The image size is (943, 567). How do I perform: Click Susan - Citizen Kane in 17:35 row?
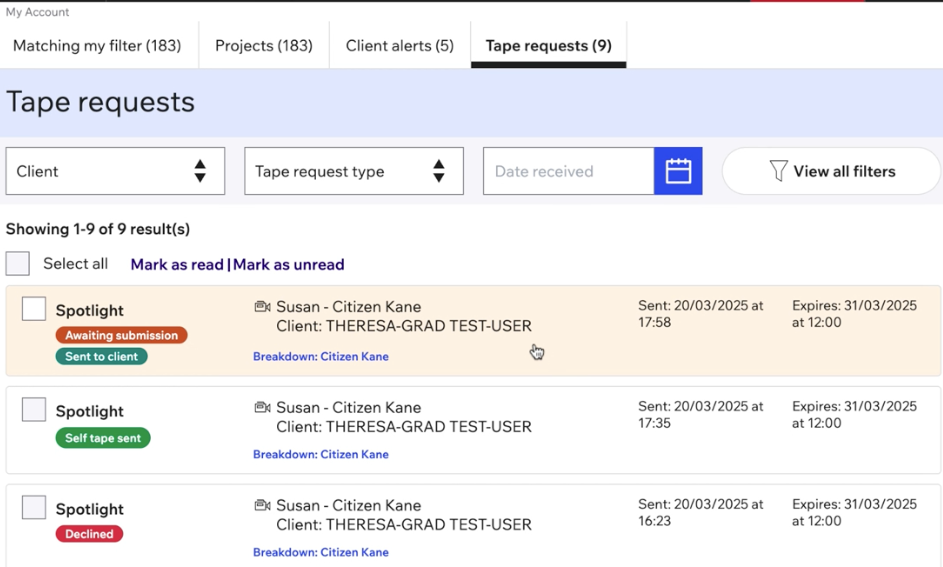[349, 408]
